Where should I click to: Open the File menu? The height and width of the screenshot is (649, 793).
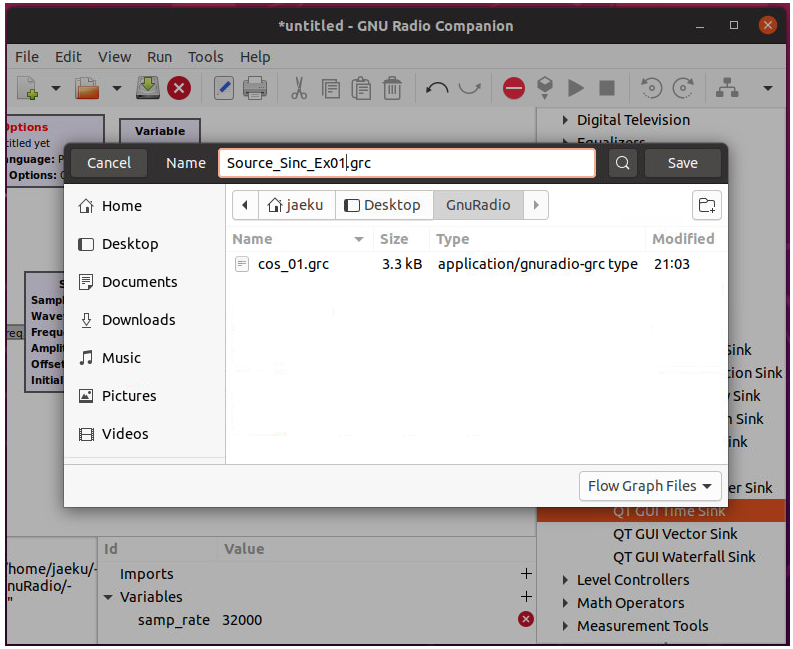[x=27, y=57]
